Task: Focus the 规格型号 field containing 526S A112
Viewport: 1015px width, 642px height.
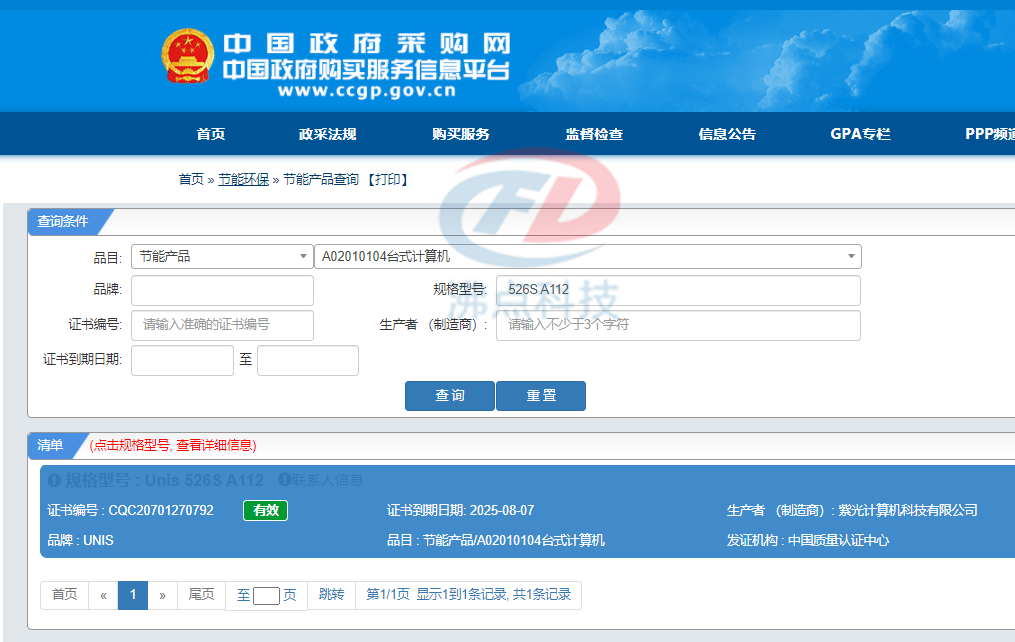Action: tap(678, 291)
